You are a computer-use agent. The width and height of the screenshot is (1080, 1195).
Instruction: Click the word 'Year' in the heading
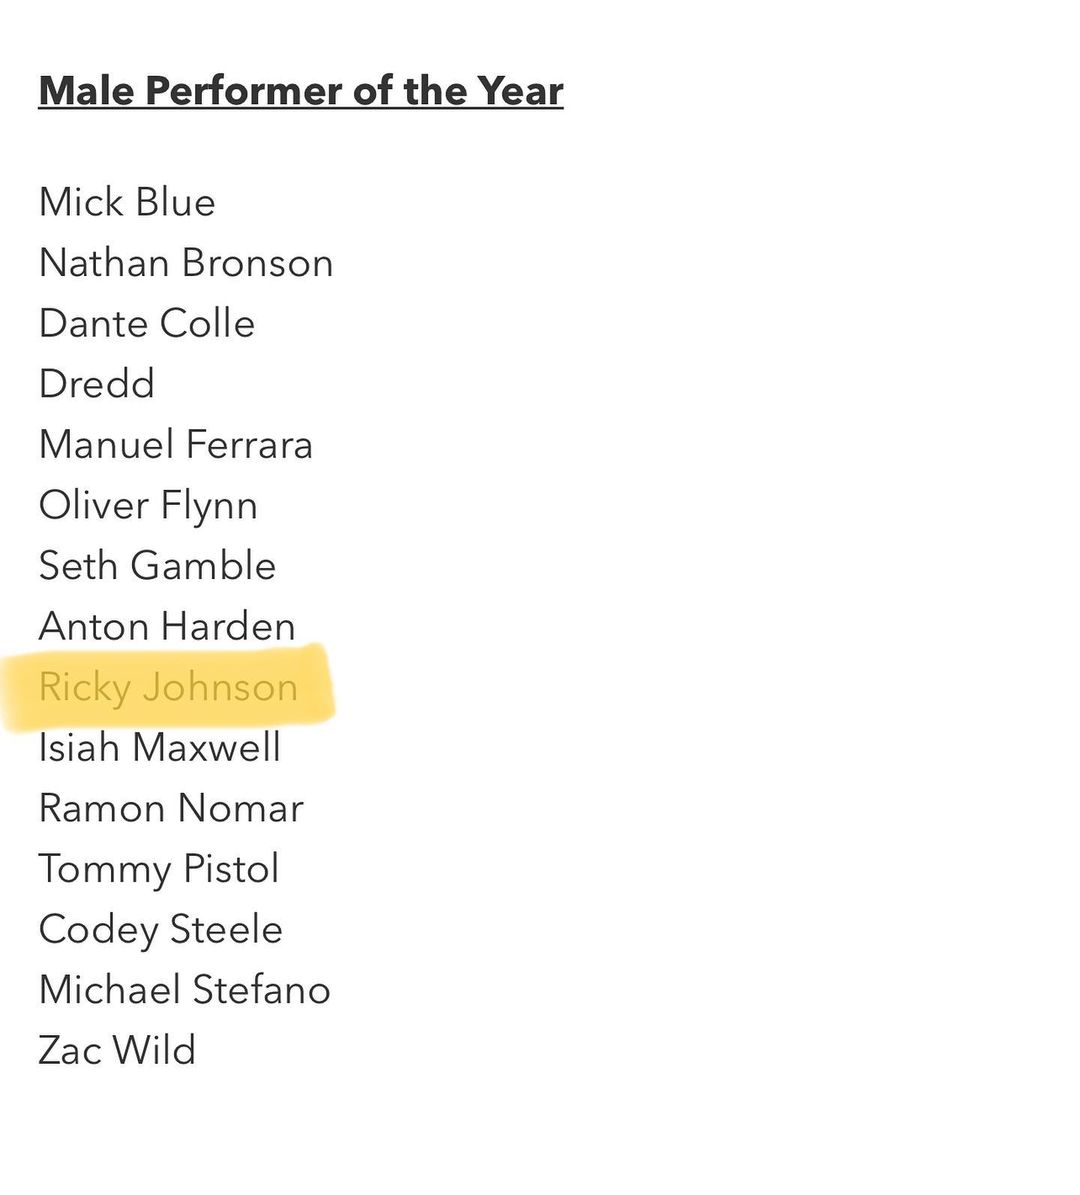[520, 91]
